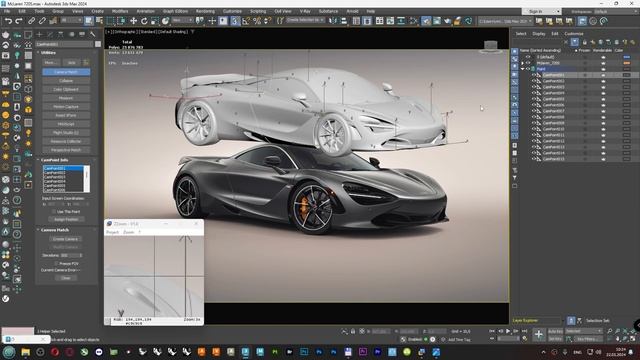The width and height of the screenshot is (640, 360).
Task: Click the Camera Match utility button
Action: (x=66, y=72)
